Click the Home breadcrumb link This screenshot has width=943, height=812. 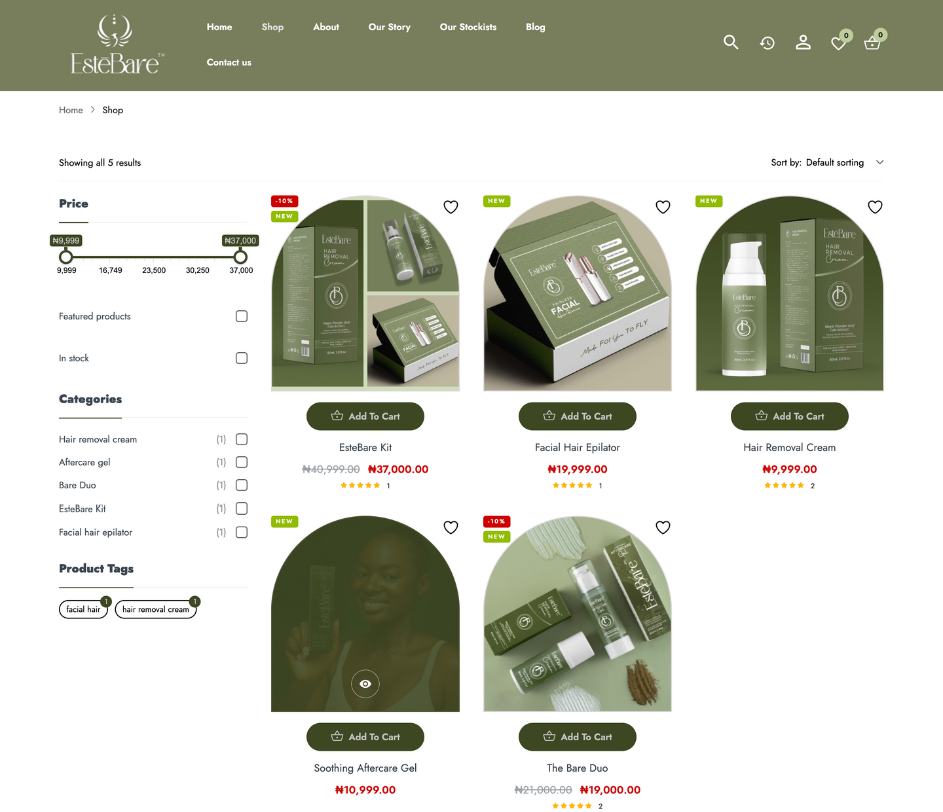(71, 110)
